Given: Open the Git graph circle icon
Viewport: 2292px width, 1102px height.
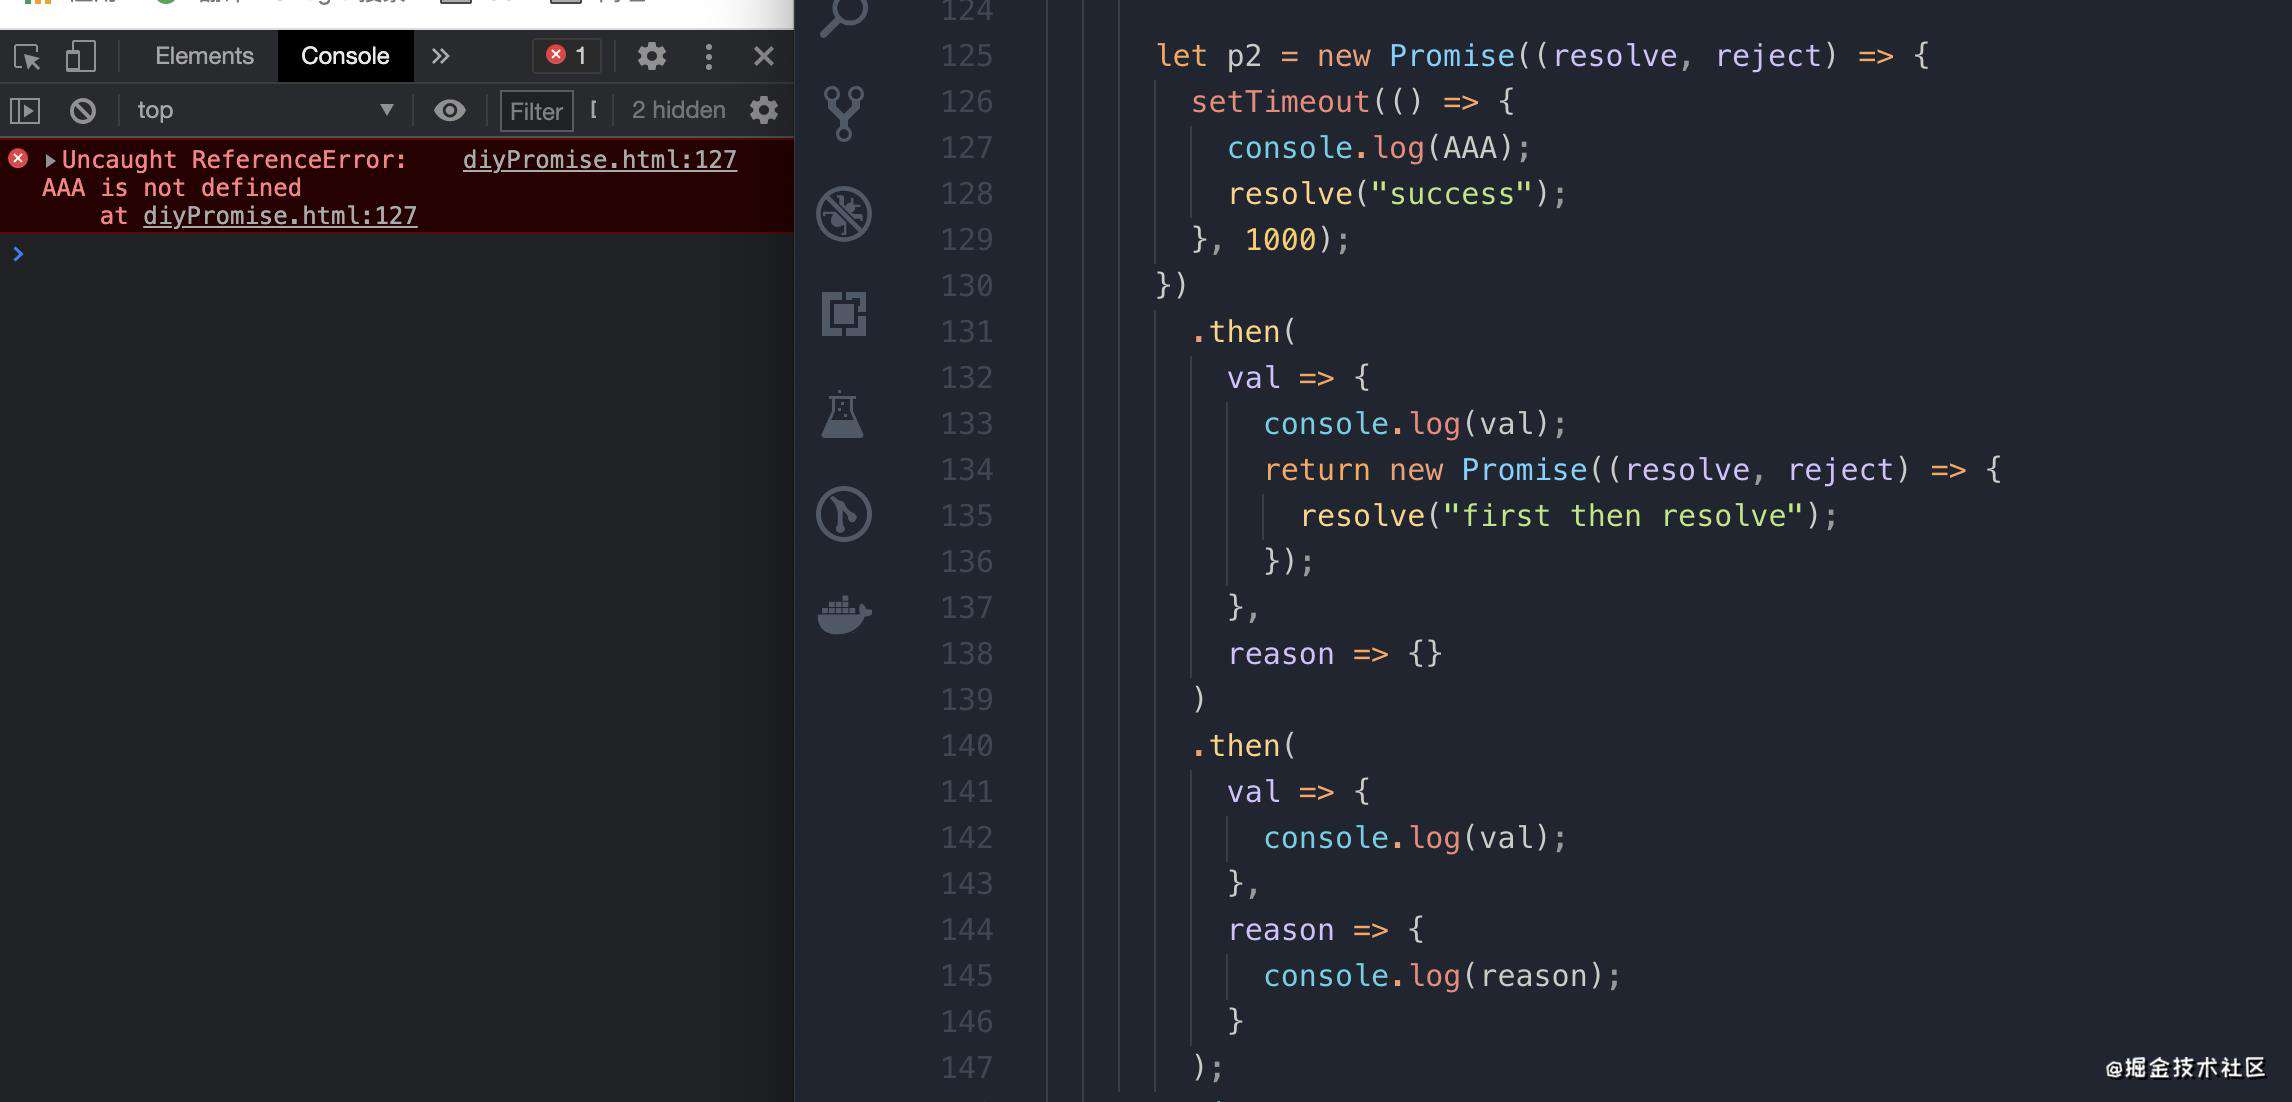Looking at the screenshot, I should point(844,514).
